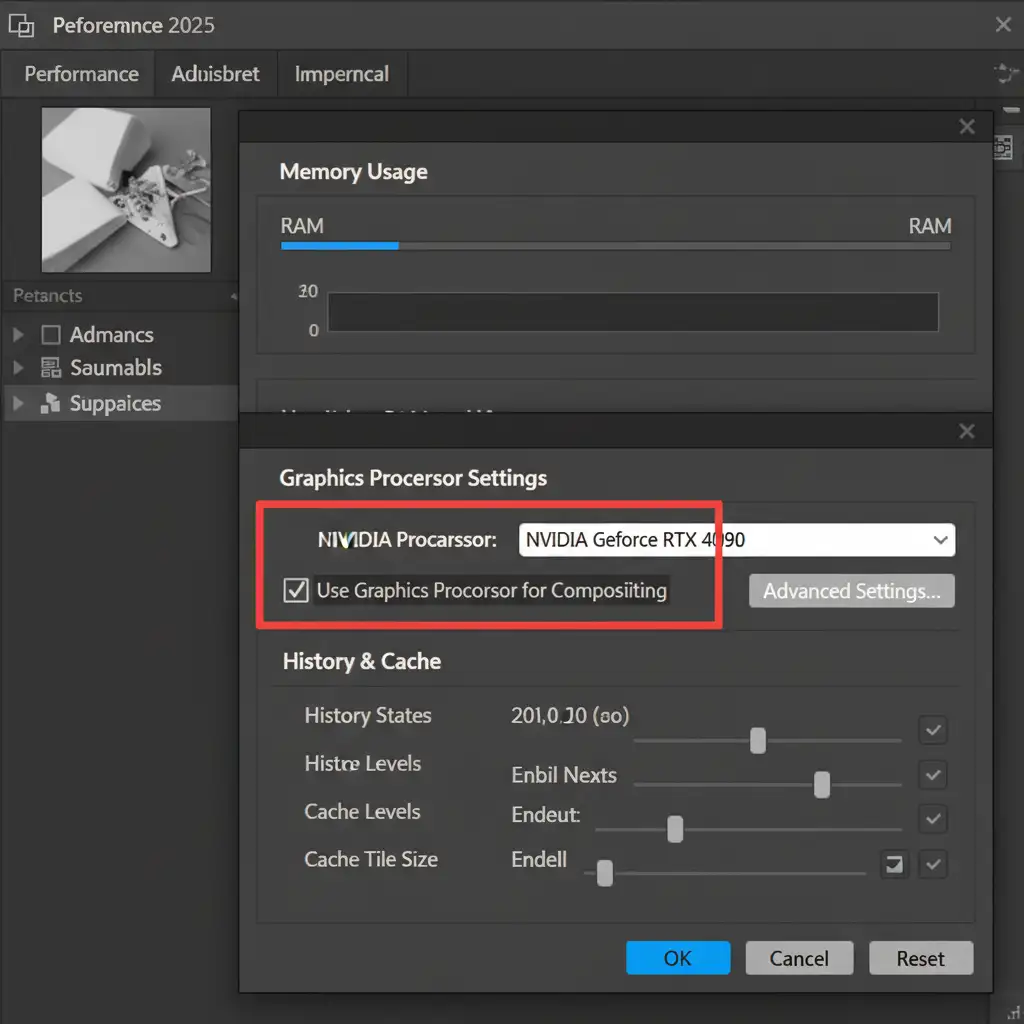The image size is (1024, 1024).
Task: Click the image thumbnail preview
Action: tap(126, 190)
